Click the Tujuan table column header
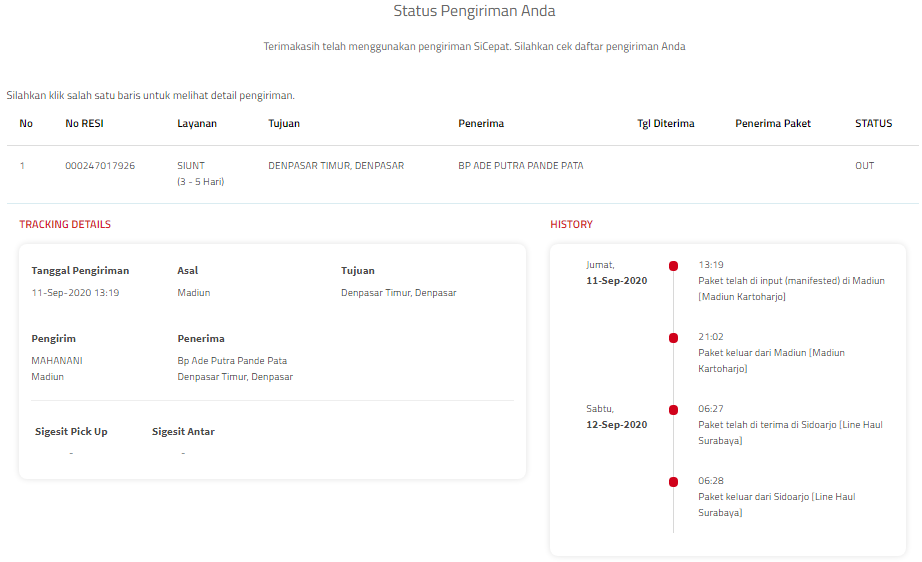The height and width of the screenshot is (562, 922). [x=284, y=123]
